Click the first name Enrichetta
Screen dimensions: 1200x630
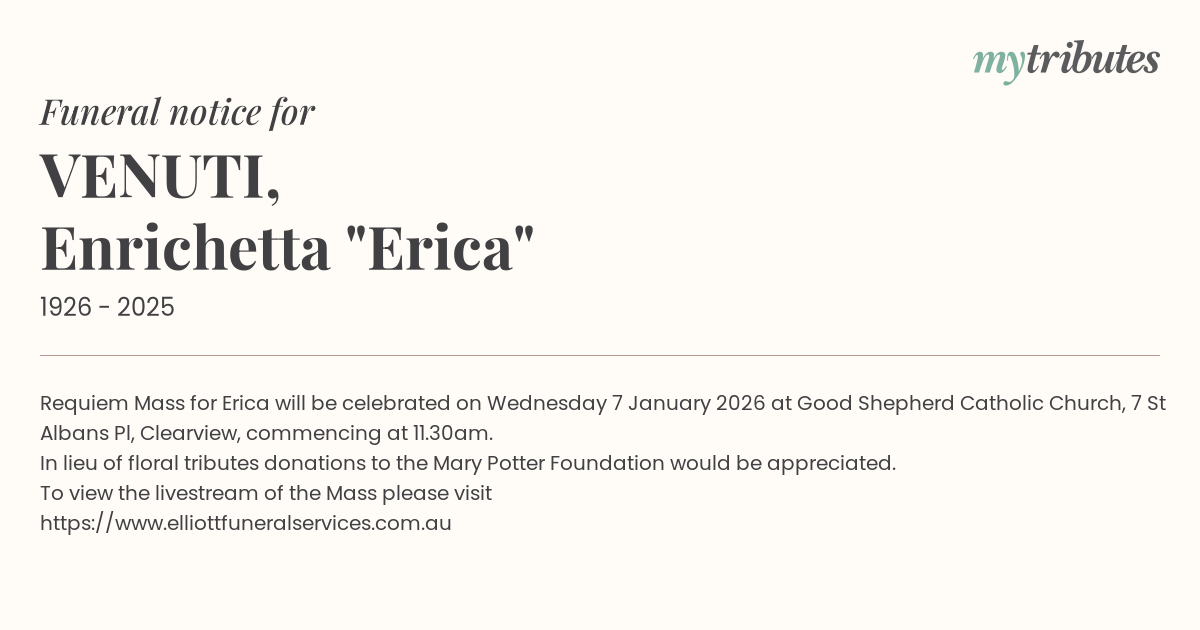[185, 249]
